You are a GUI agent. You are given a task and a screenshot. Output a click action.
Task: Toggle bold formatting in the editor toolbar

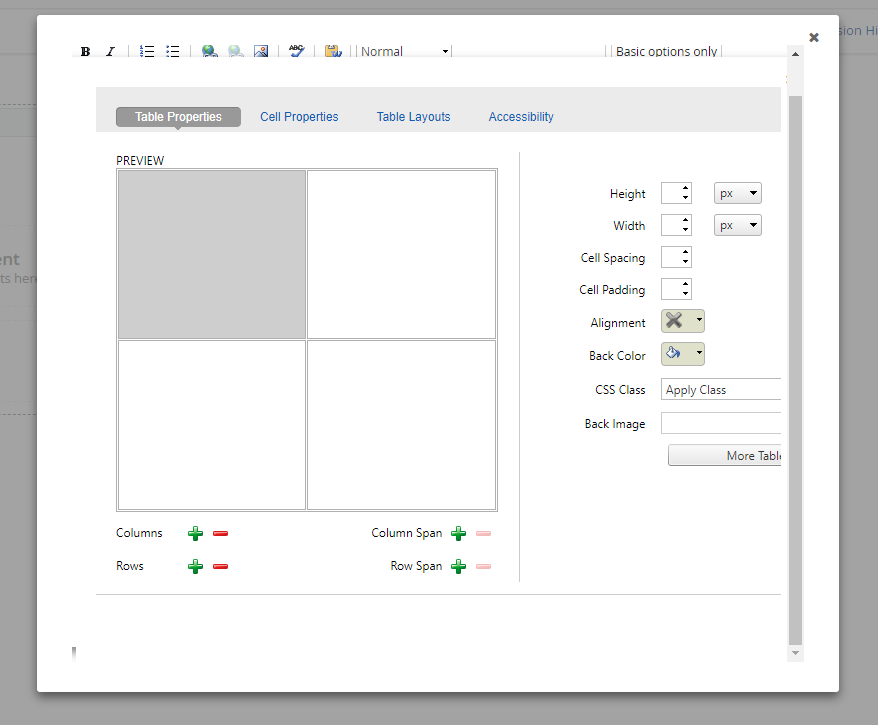point(85,52)
